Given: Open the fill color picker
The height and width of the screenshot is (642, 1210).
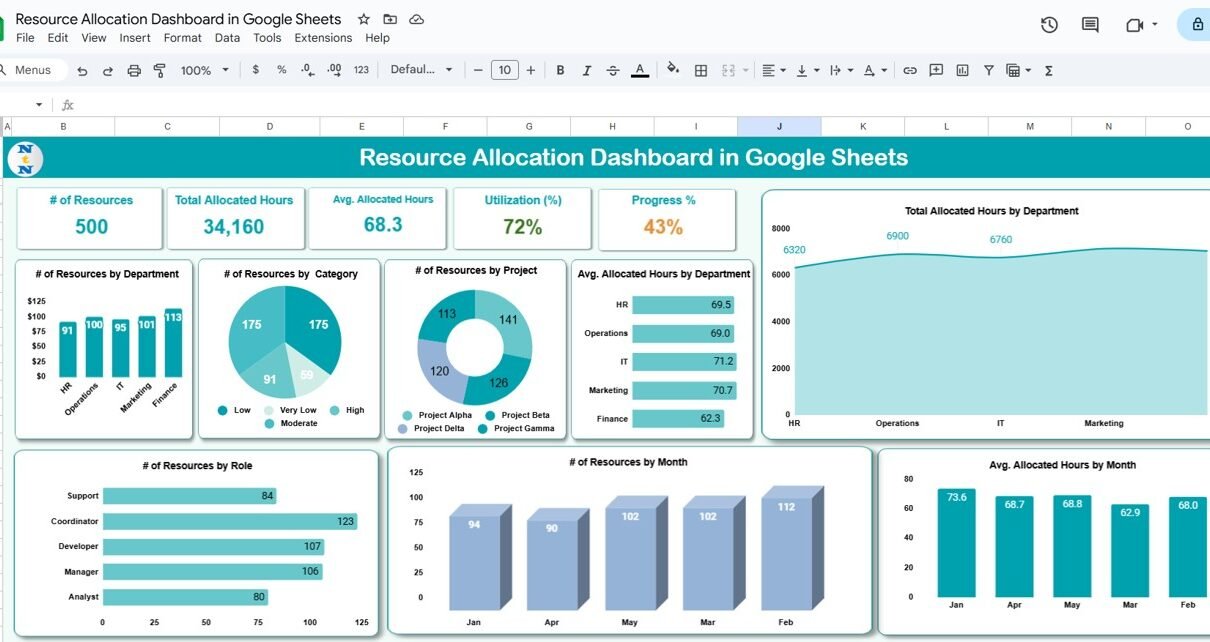Looking at the screenshot, I should [673, 70].
